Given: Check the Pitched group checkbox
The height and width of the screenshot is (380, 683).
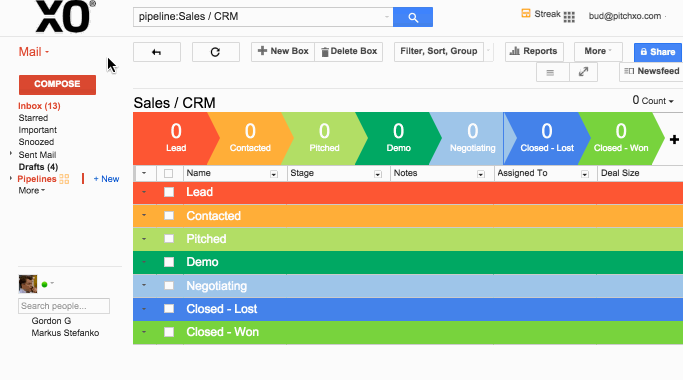Looking at the screenshot, I should pyautogui.click(x=169, y=239).
